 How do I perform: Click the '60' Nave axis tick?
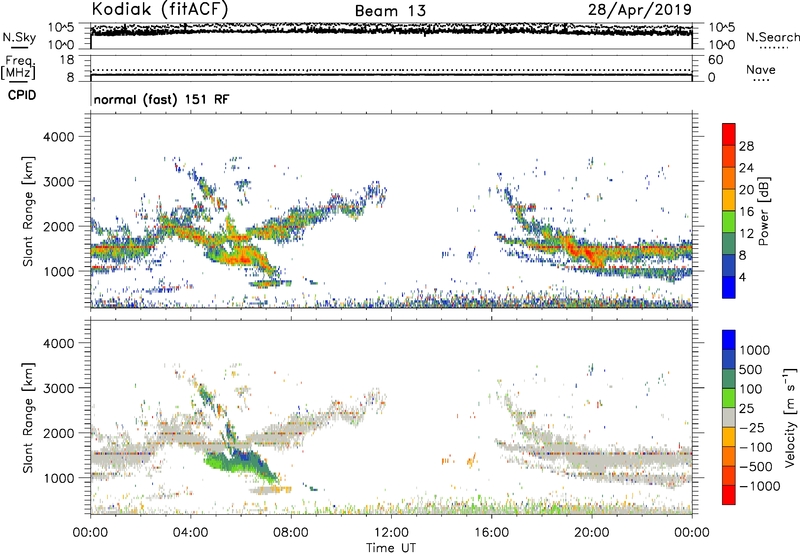pyautogui.click(x=715, y=60)
